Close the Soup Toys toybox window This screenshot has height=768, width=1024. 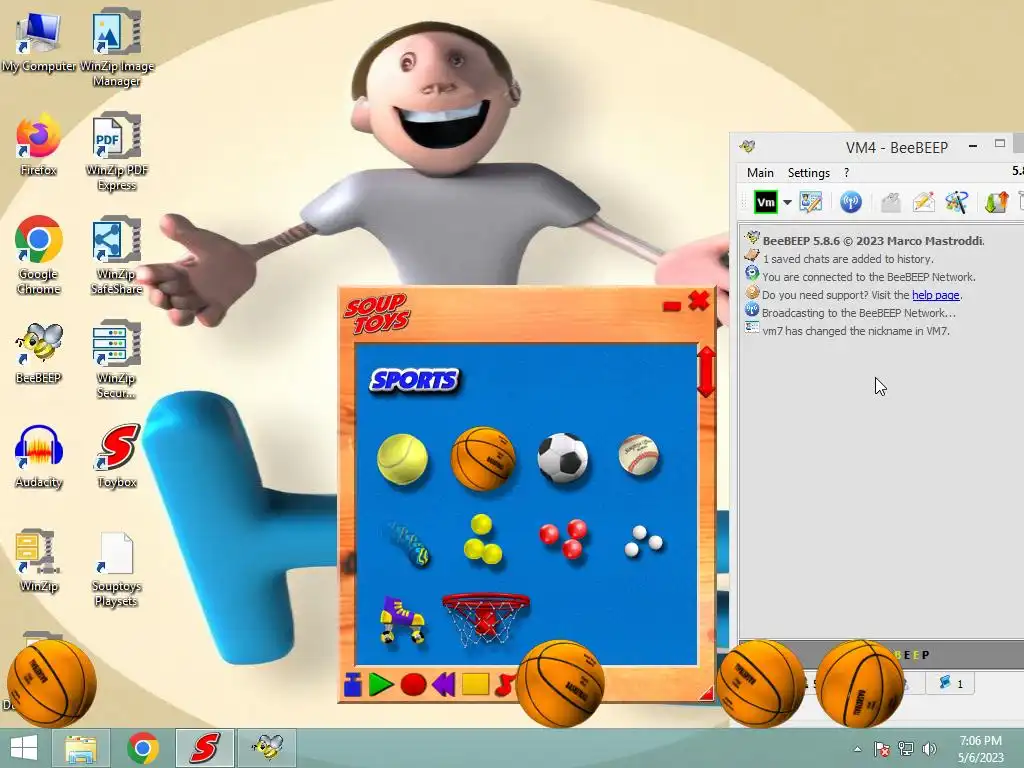coord(699,301)
